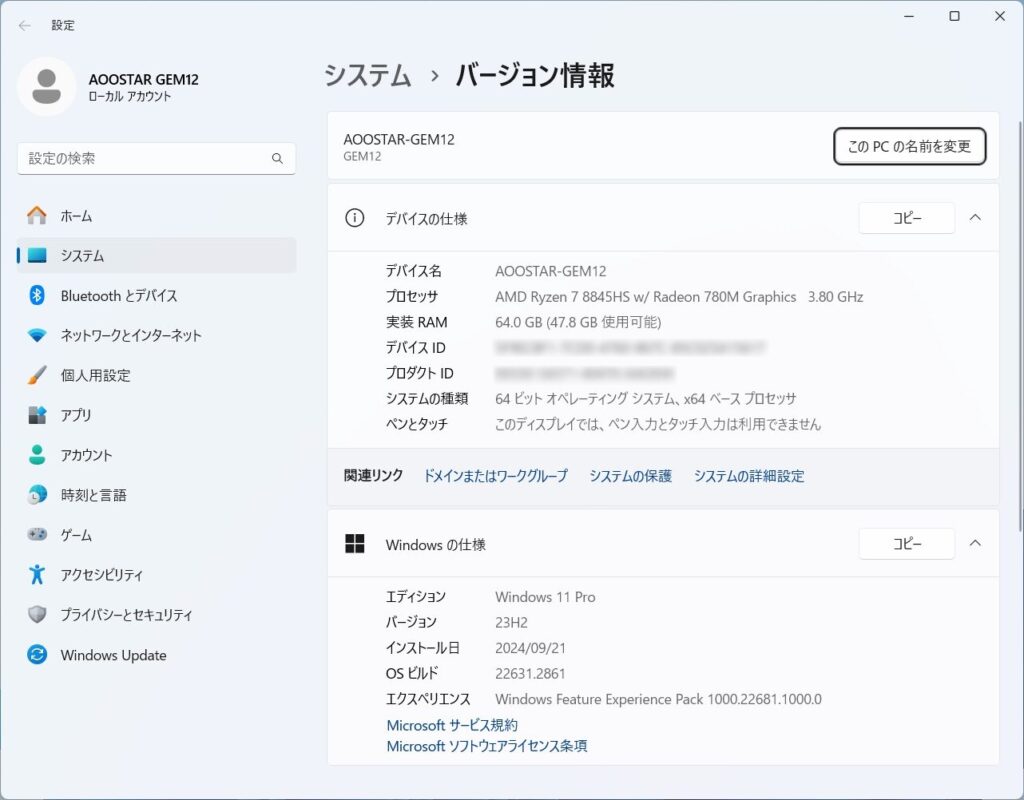Open アプリ settings category
1024x800 pixels.
point(157,415)
